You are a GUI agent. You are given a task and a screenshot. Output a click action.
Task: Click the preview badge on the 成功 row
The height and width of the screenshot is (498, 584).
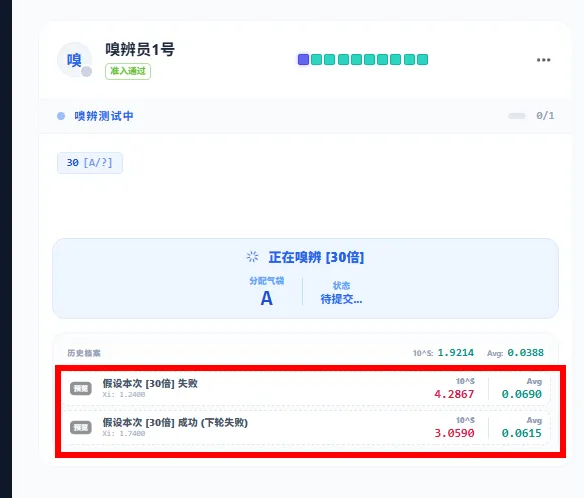point(81,428)
